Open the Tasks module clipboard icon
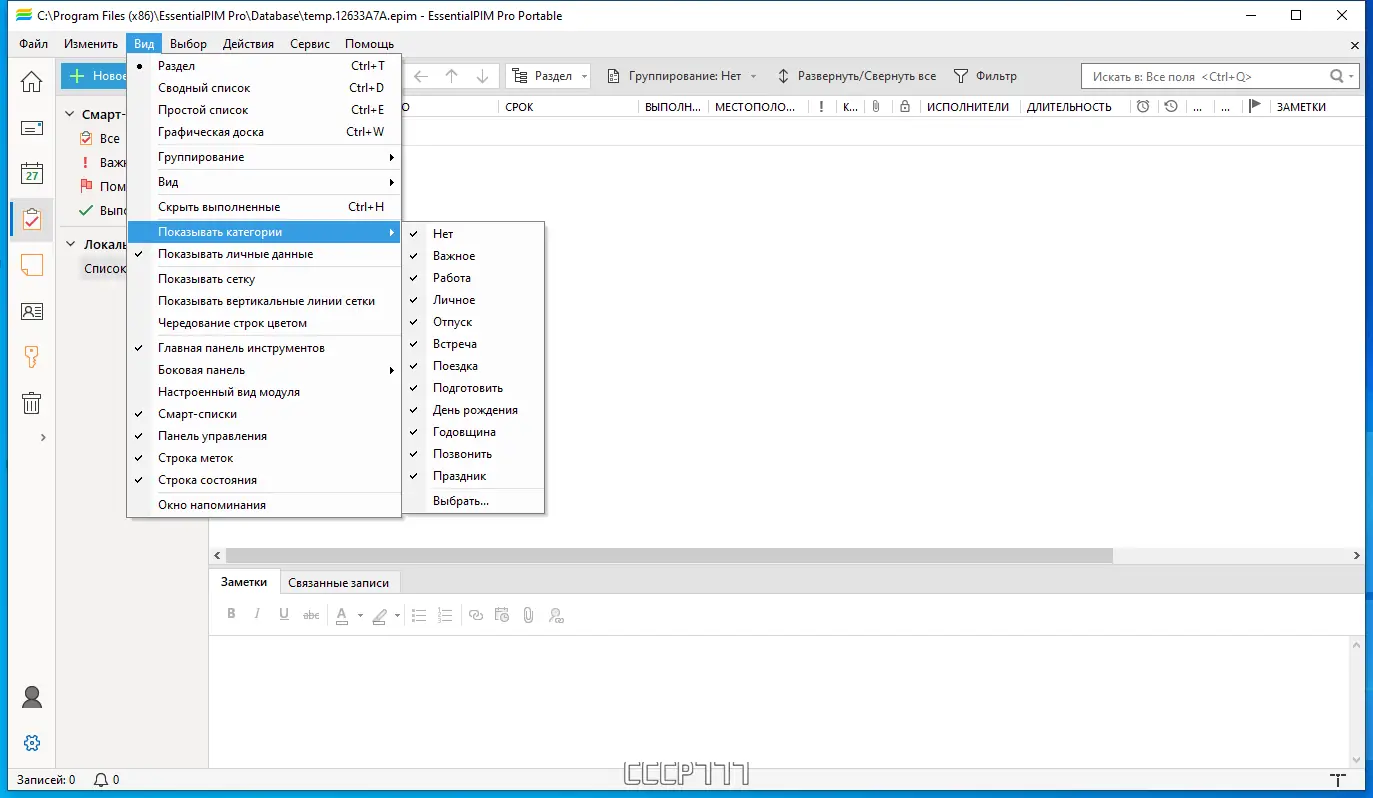 pyautogui.click(x=32, y=219)
